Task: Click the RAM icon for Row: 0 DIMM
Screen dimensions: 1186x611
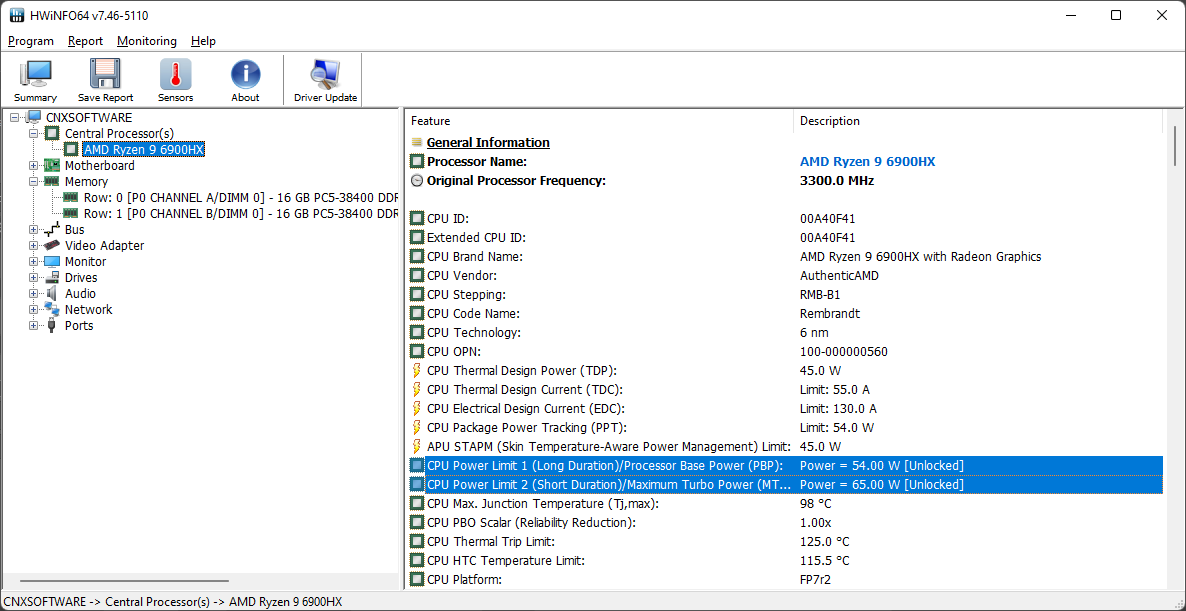Action: pos(72,197)
